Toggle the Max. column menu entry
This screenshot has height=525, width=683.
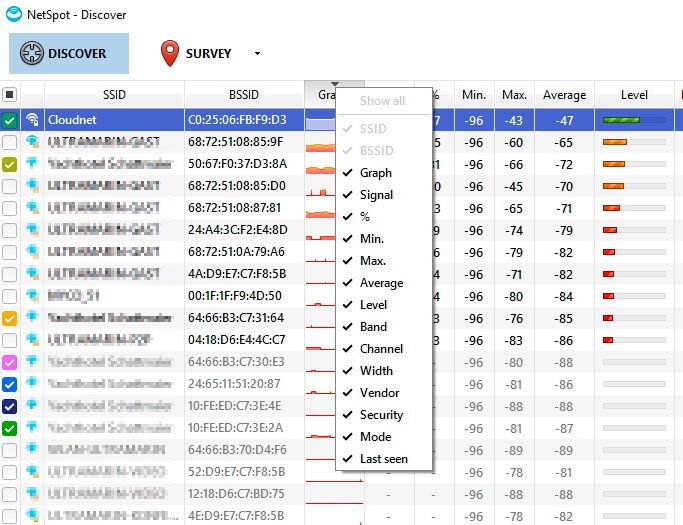[384, 261]
